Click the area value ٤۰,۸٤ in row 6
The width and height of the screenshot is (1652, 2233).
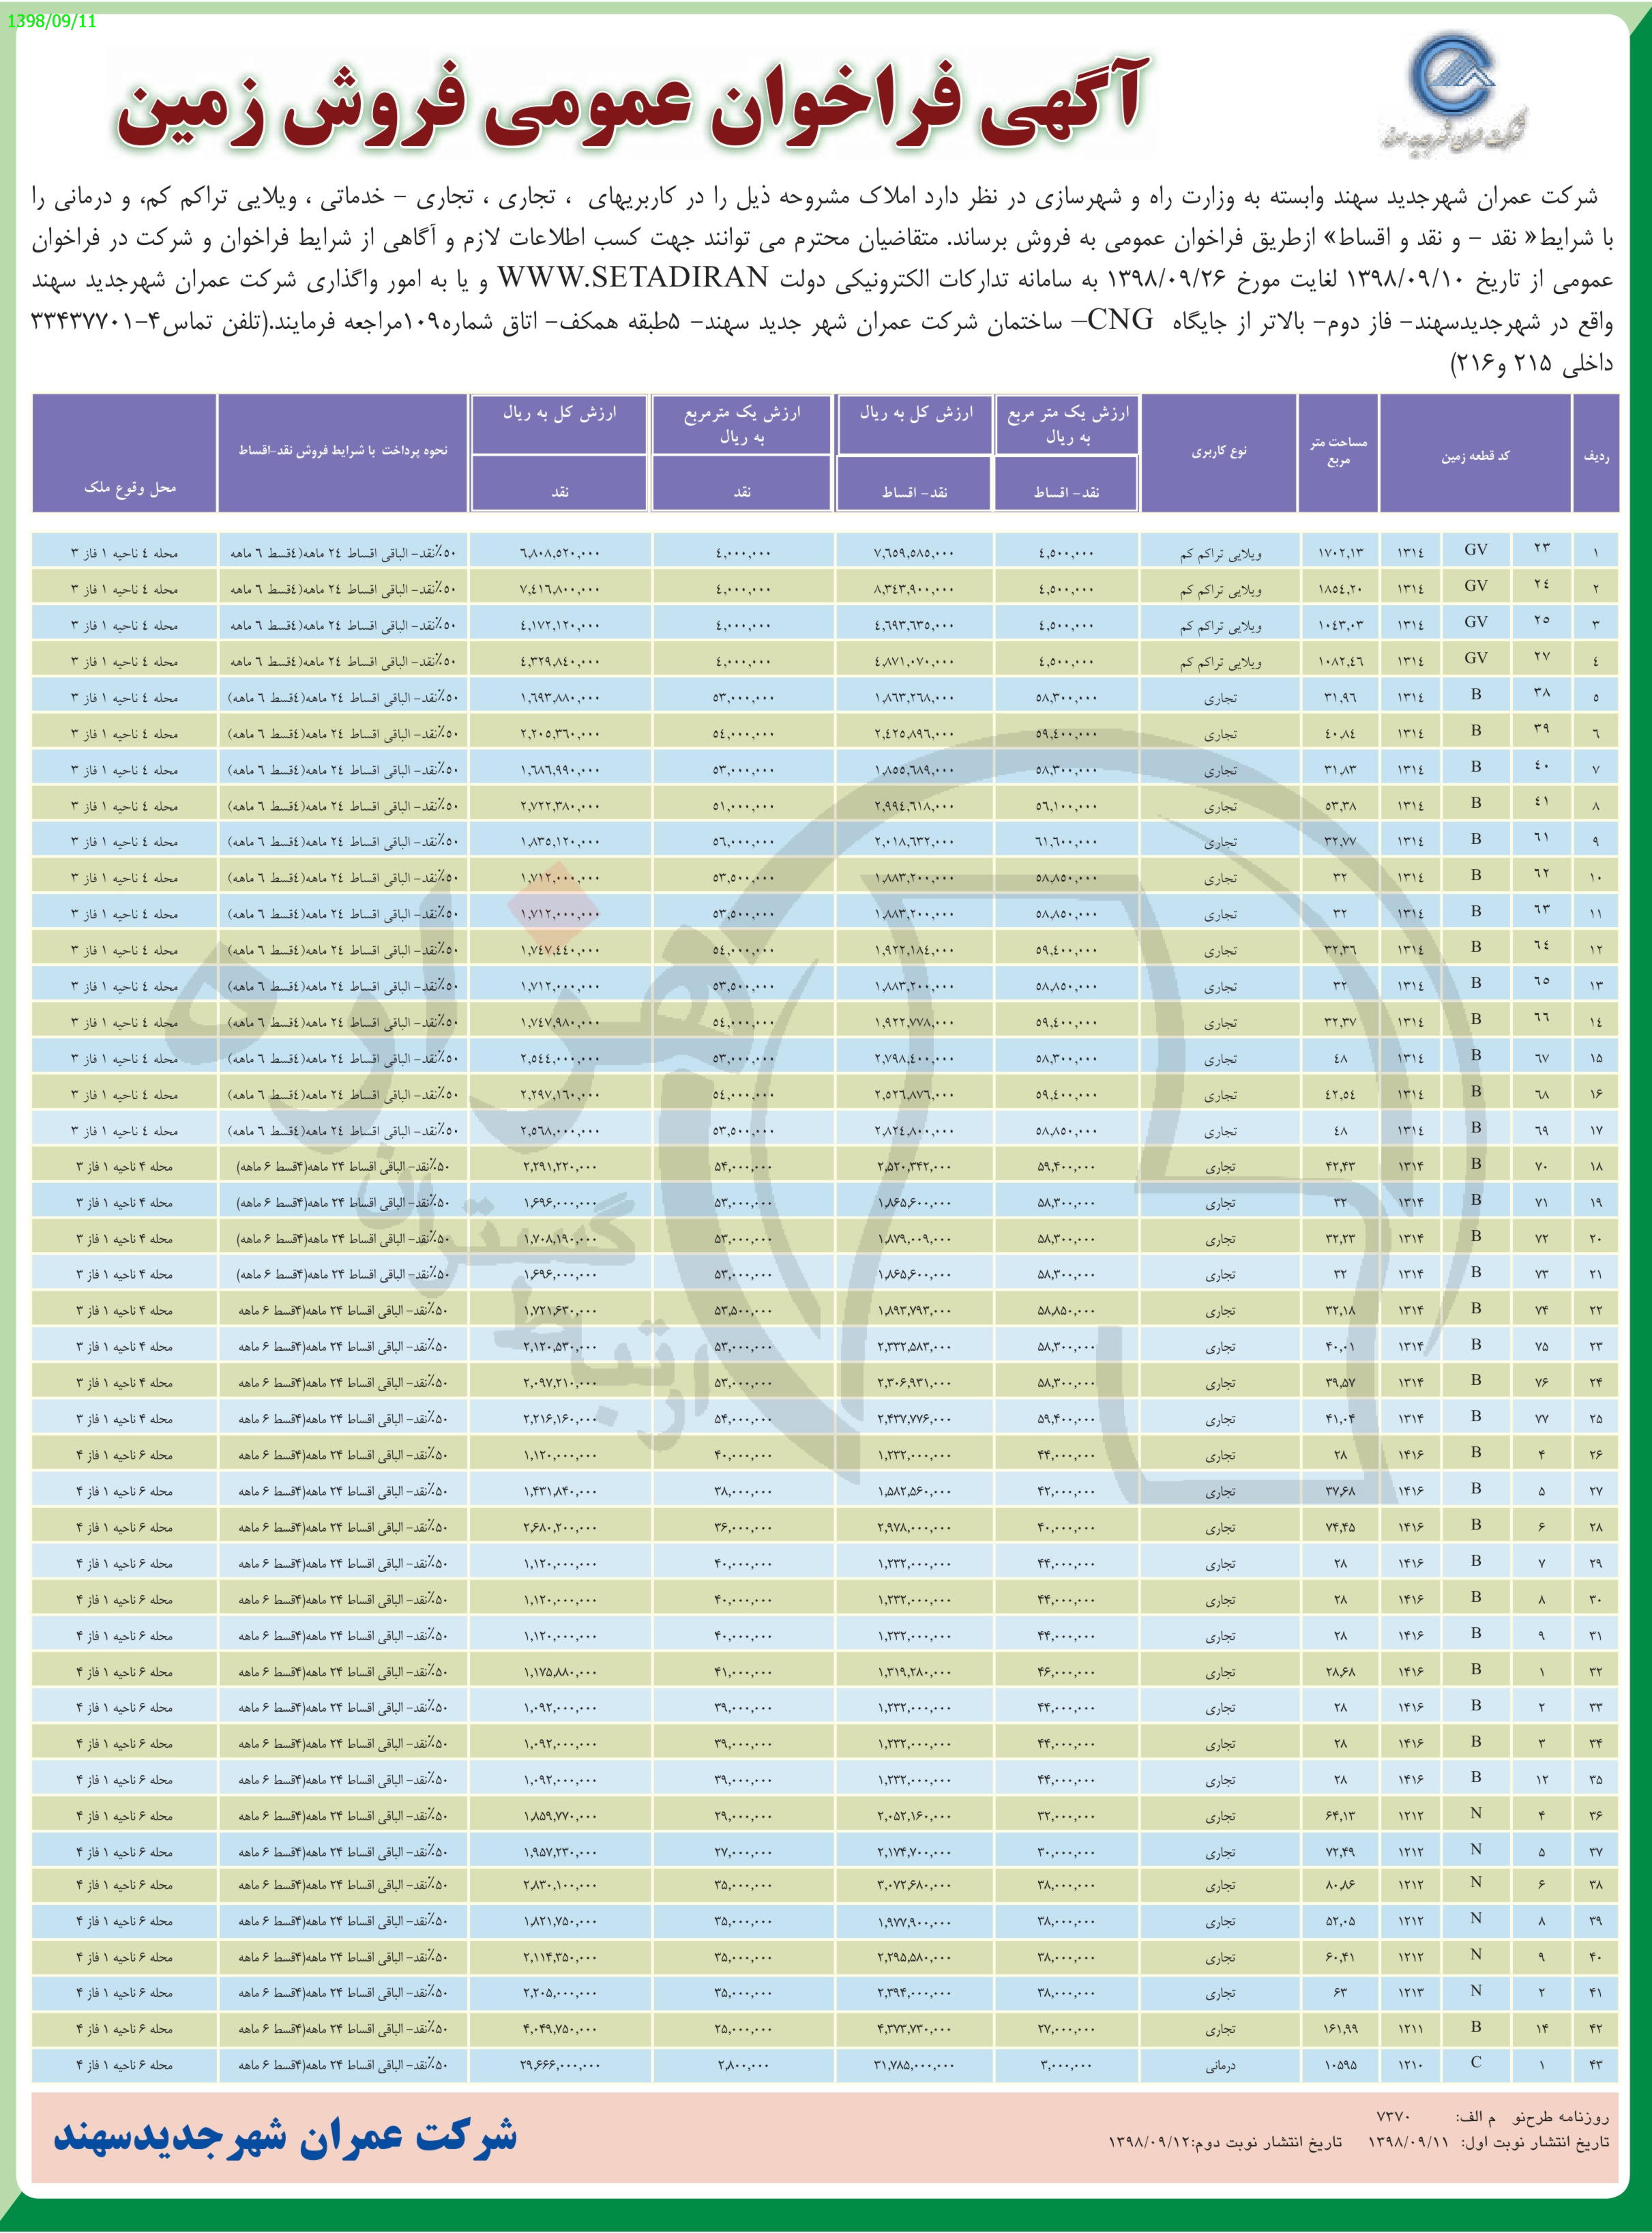pyautogui.click(x=1340, y=734)
